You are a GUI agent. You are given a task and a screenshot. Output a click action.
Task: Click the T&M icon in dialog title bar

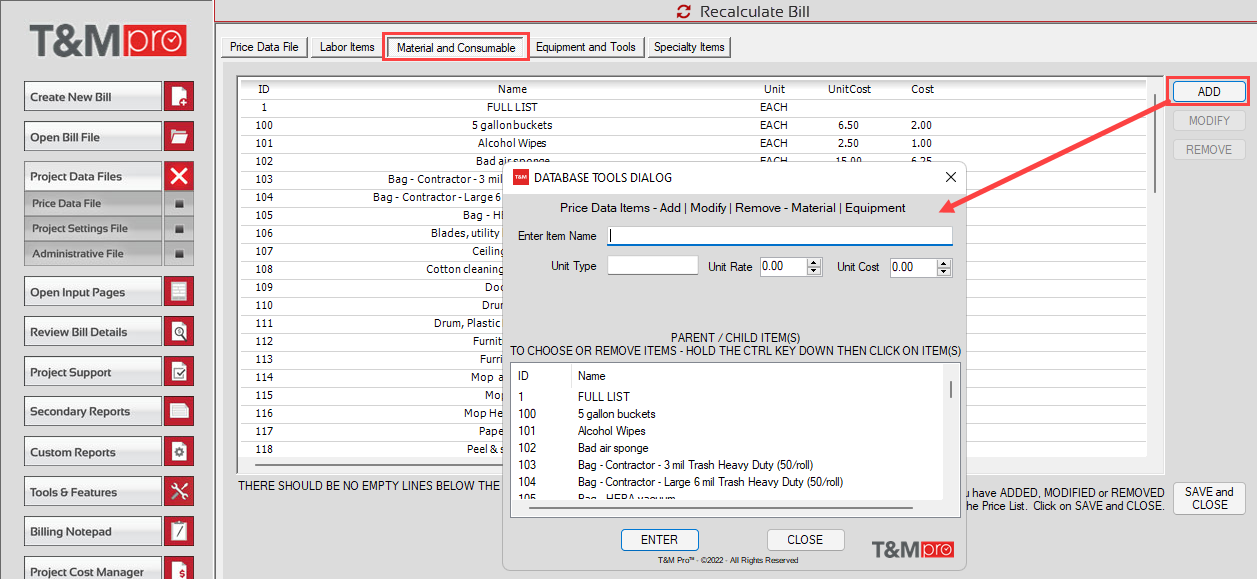coord(520,177)
